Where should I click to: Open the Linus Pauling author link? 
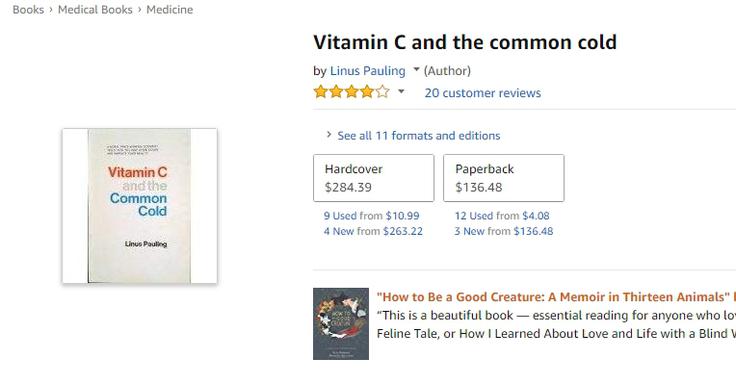click(x=368, y=71)
